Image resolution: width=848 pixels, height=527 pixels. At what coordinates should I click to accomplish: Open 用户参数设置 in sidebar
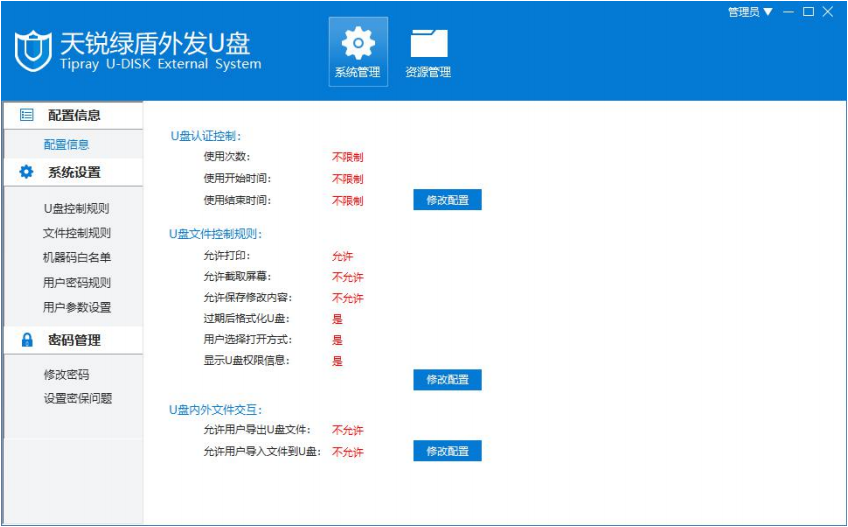(x=77, y=307)
